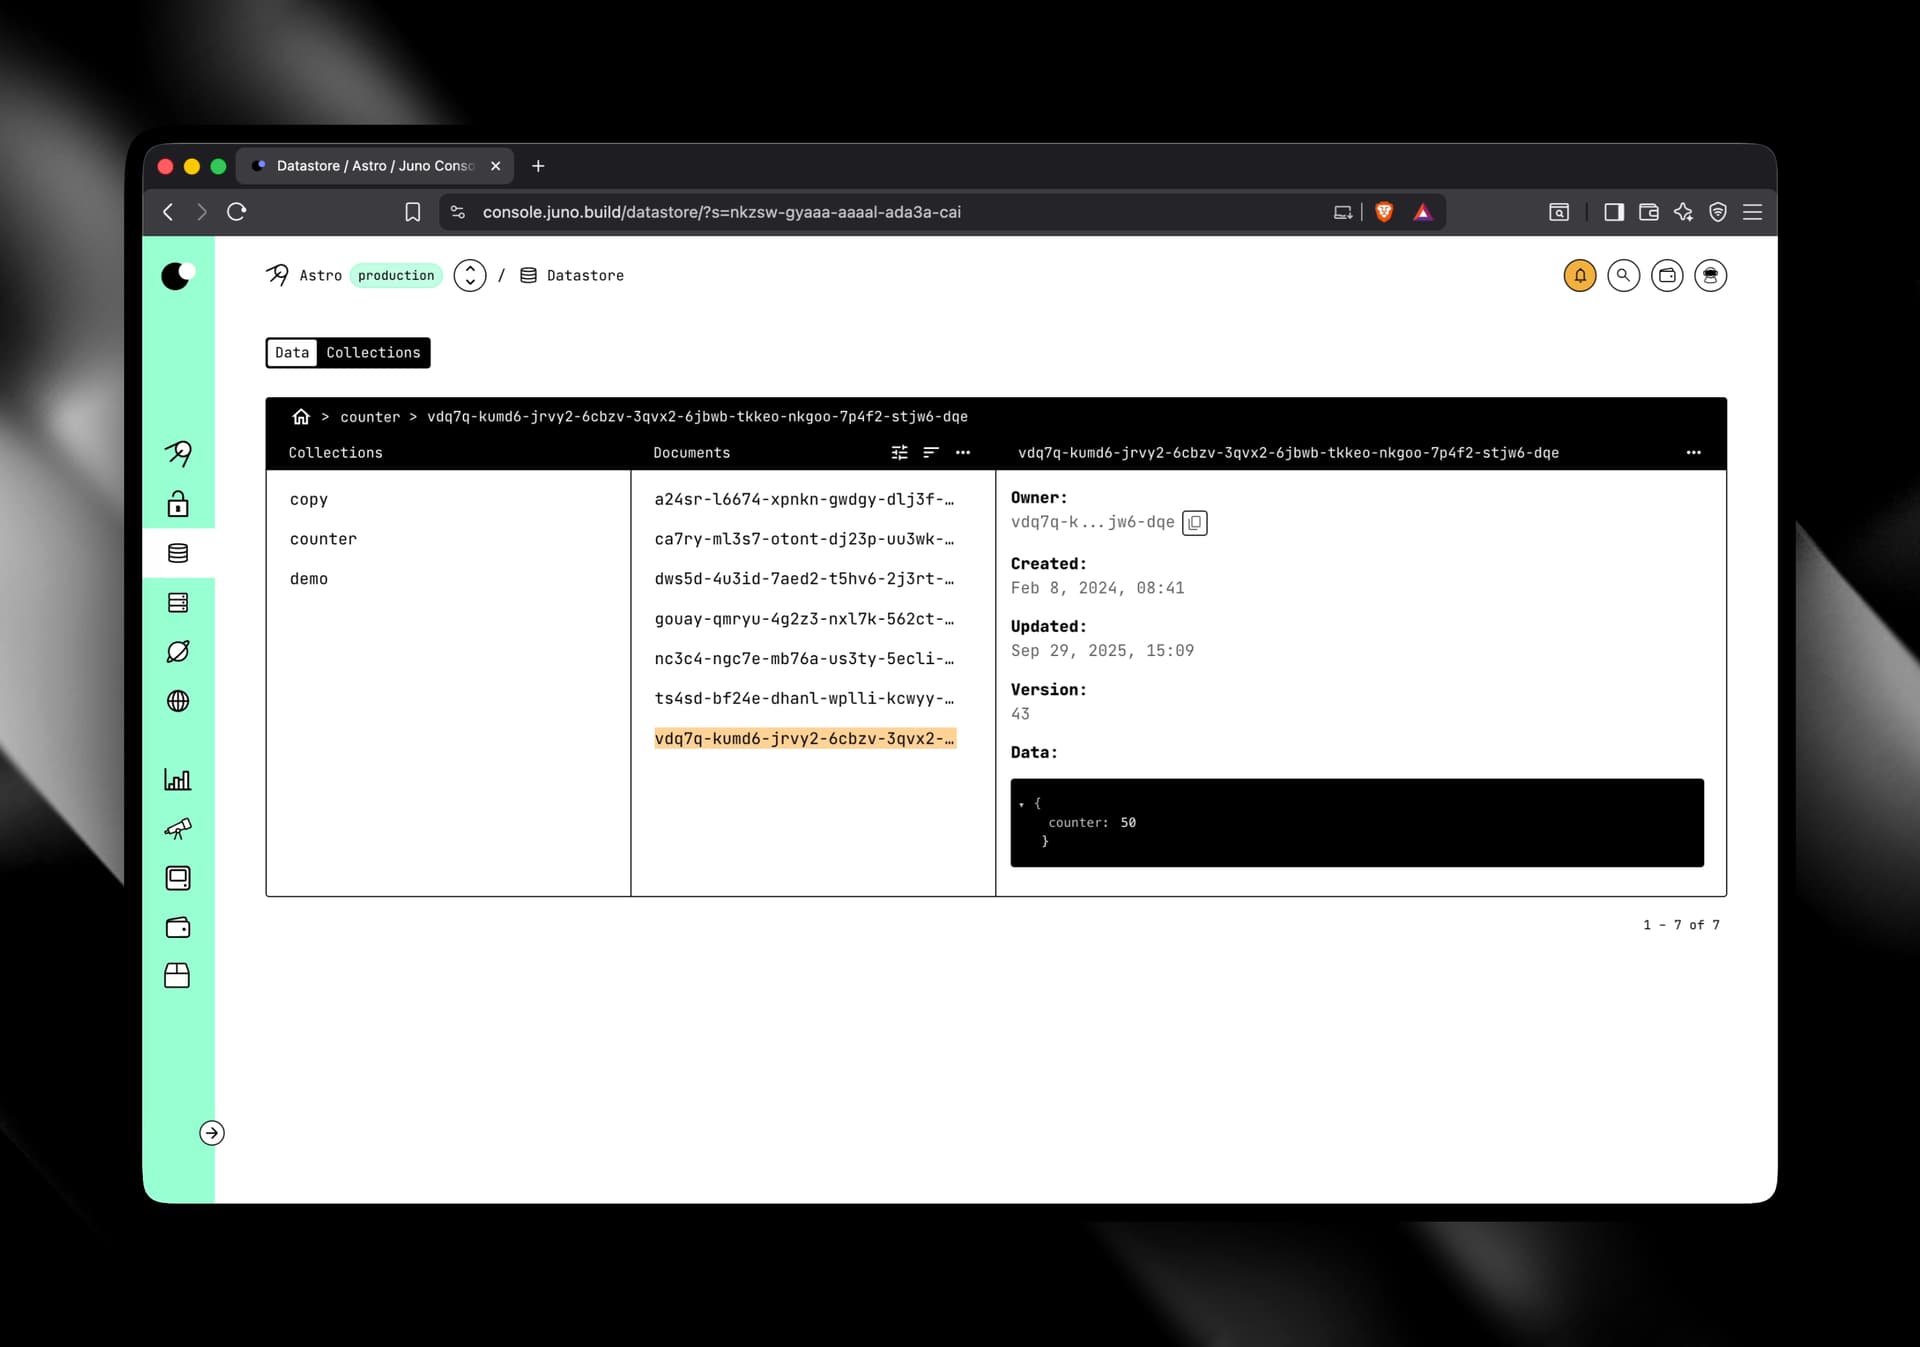Screen dimensions: 1920x1347
Task: Open the document details more-options menu
Action: coord(1693,453)
